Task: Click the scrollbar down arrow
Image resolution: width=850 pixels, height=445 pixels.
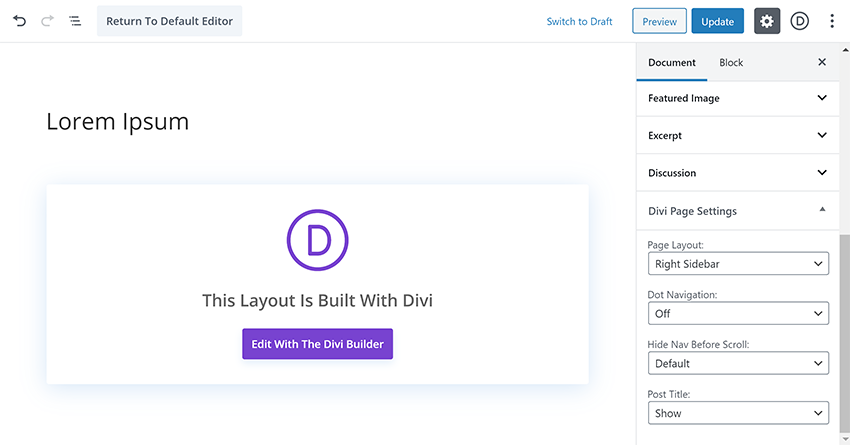Action: click(x=845, y=440)
